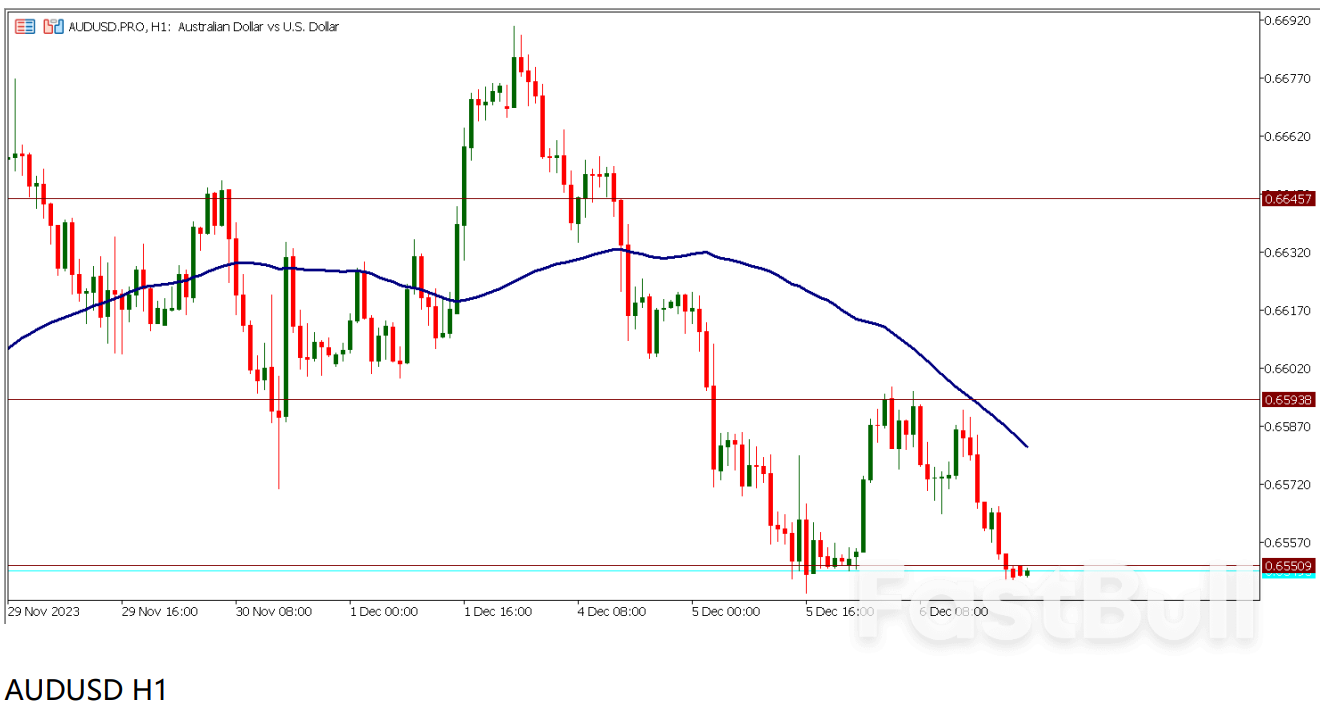Click the 5 Dec 00:00 time label
This screenshot has width=1334, height=708.
[x=728, y=611]
